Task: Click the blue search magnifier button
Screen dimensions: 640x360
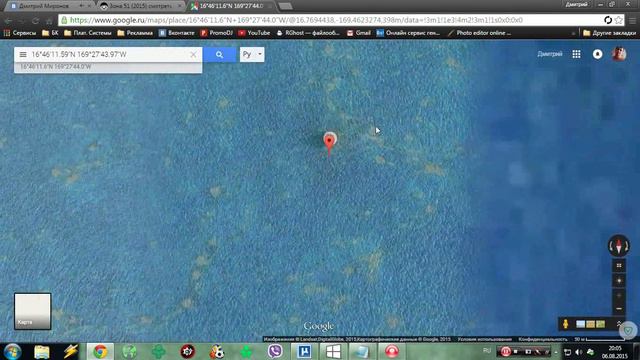Action: (x=219, y=54)
